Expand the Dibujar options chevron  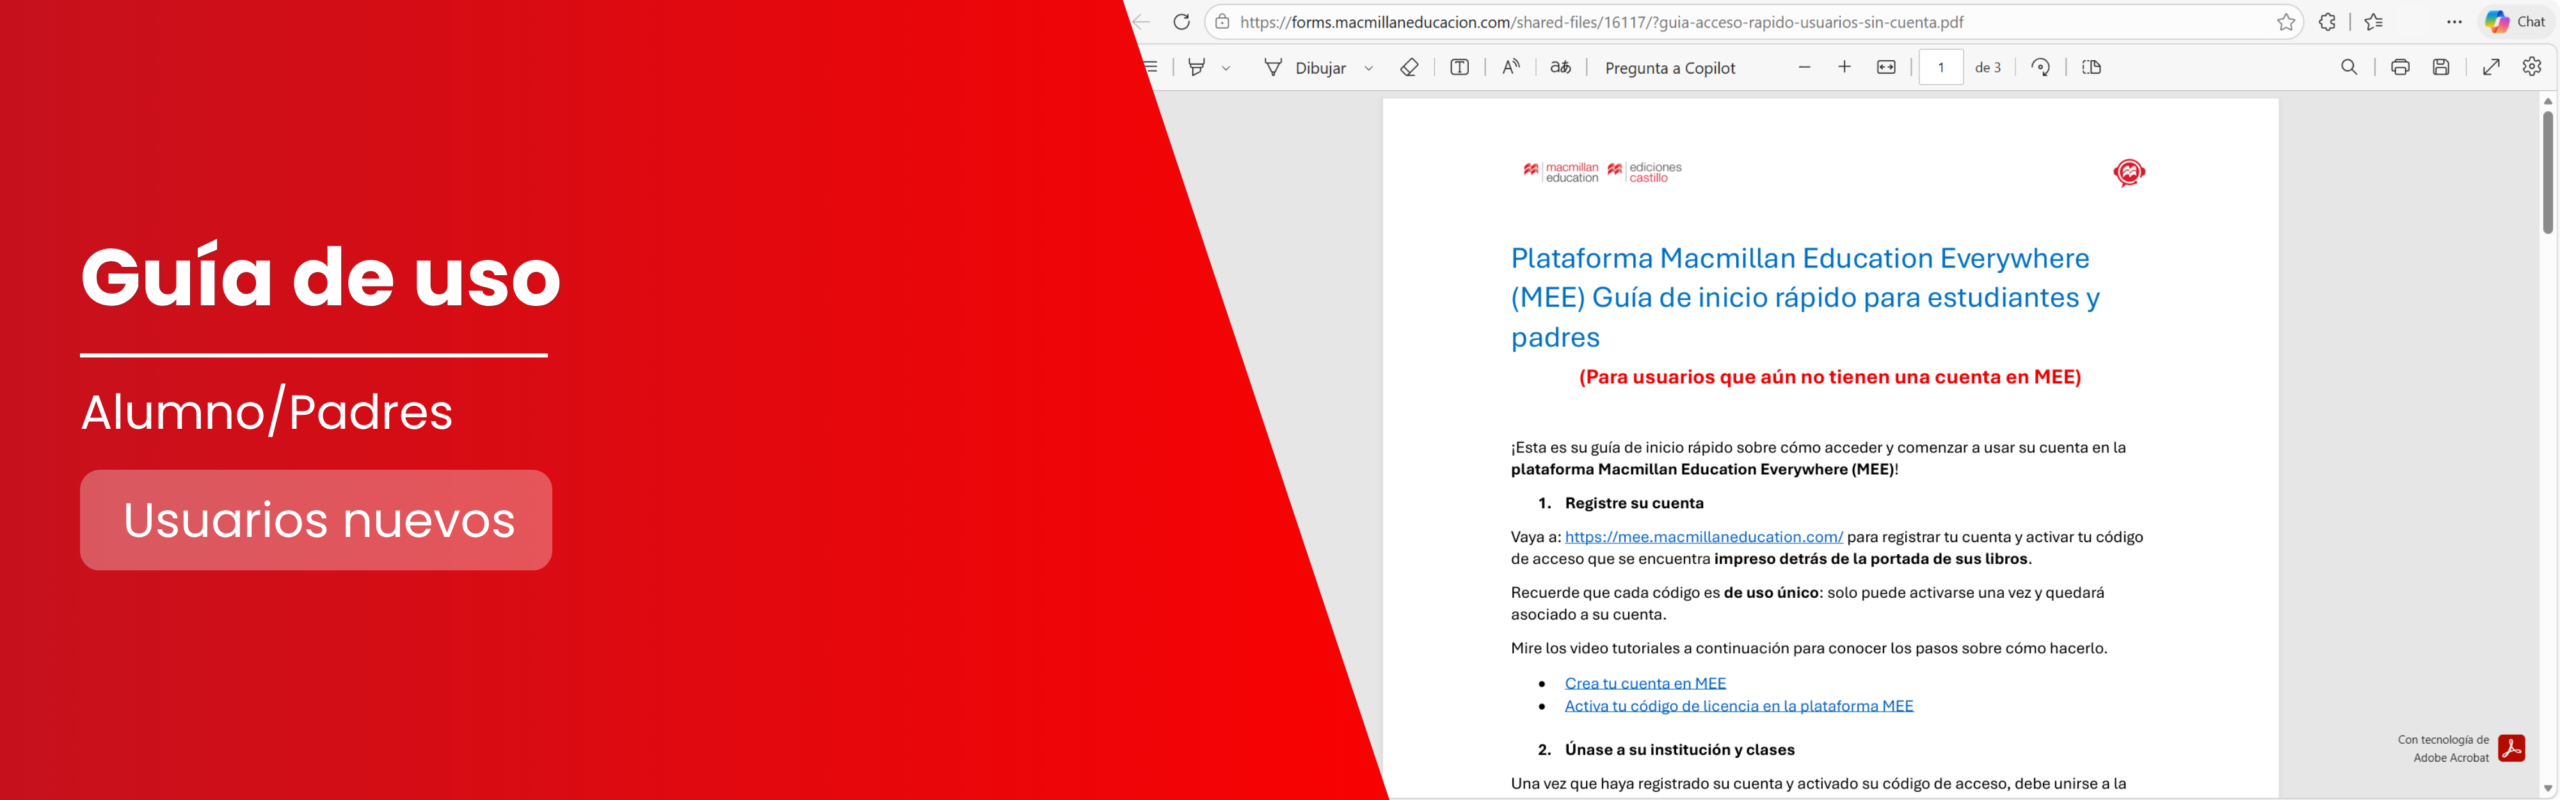click(x=1369, y=68)
